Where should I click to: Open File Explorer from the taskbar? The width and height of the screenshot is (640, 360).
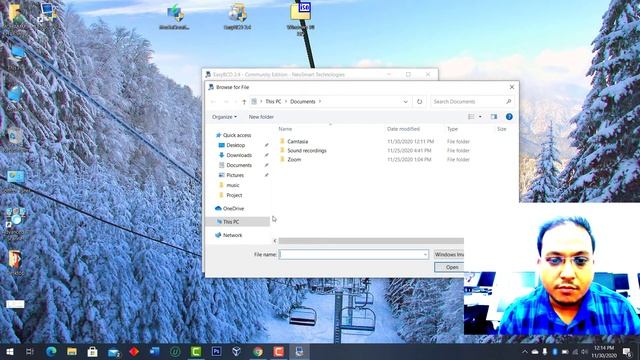[x=72, y=351]
